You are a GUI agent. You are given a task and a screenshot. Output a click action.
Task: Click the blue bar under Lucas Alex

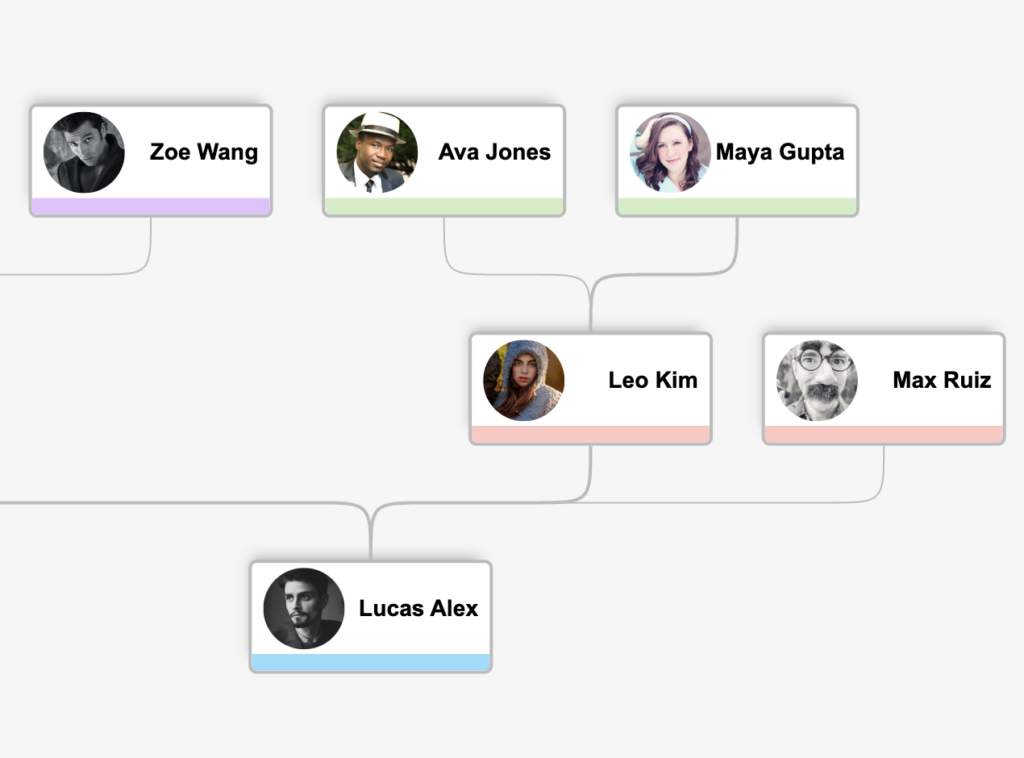pos(371,663)
